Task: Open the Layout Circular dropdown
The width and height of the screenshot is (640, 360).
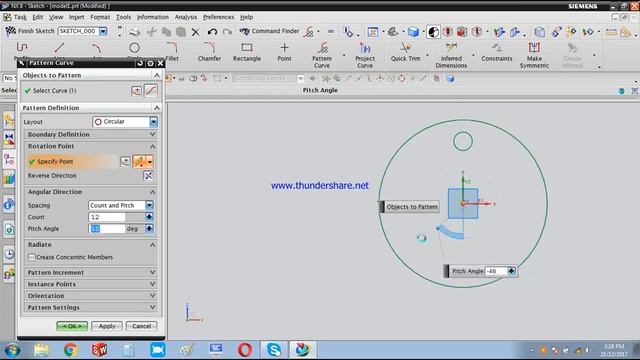Action: pyautogui.click(x=153, y=122)
